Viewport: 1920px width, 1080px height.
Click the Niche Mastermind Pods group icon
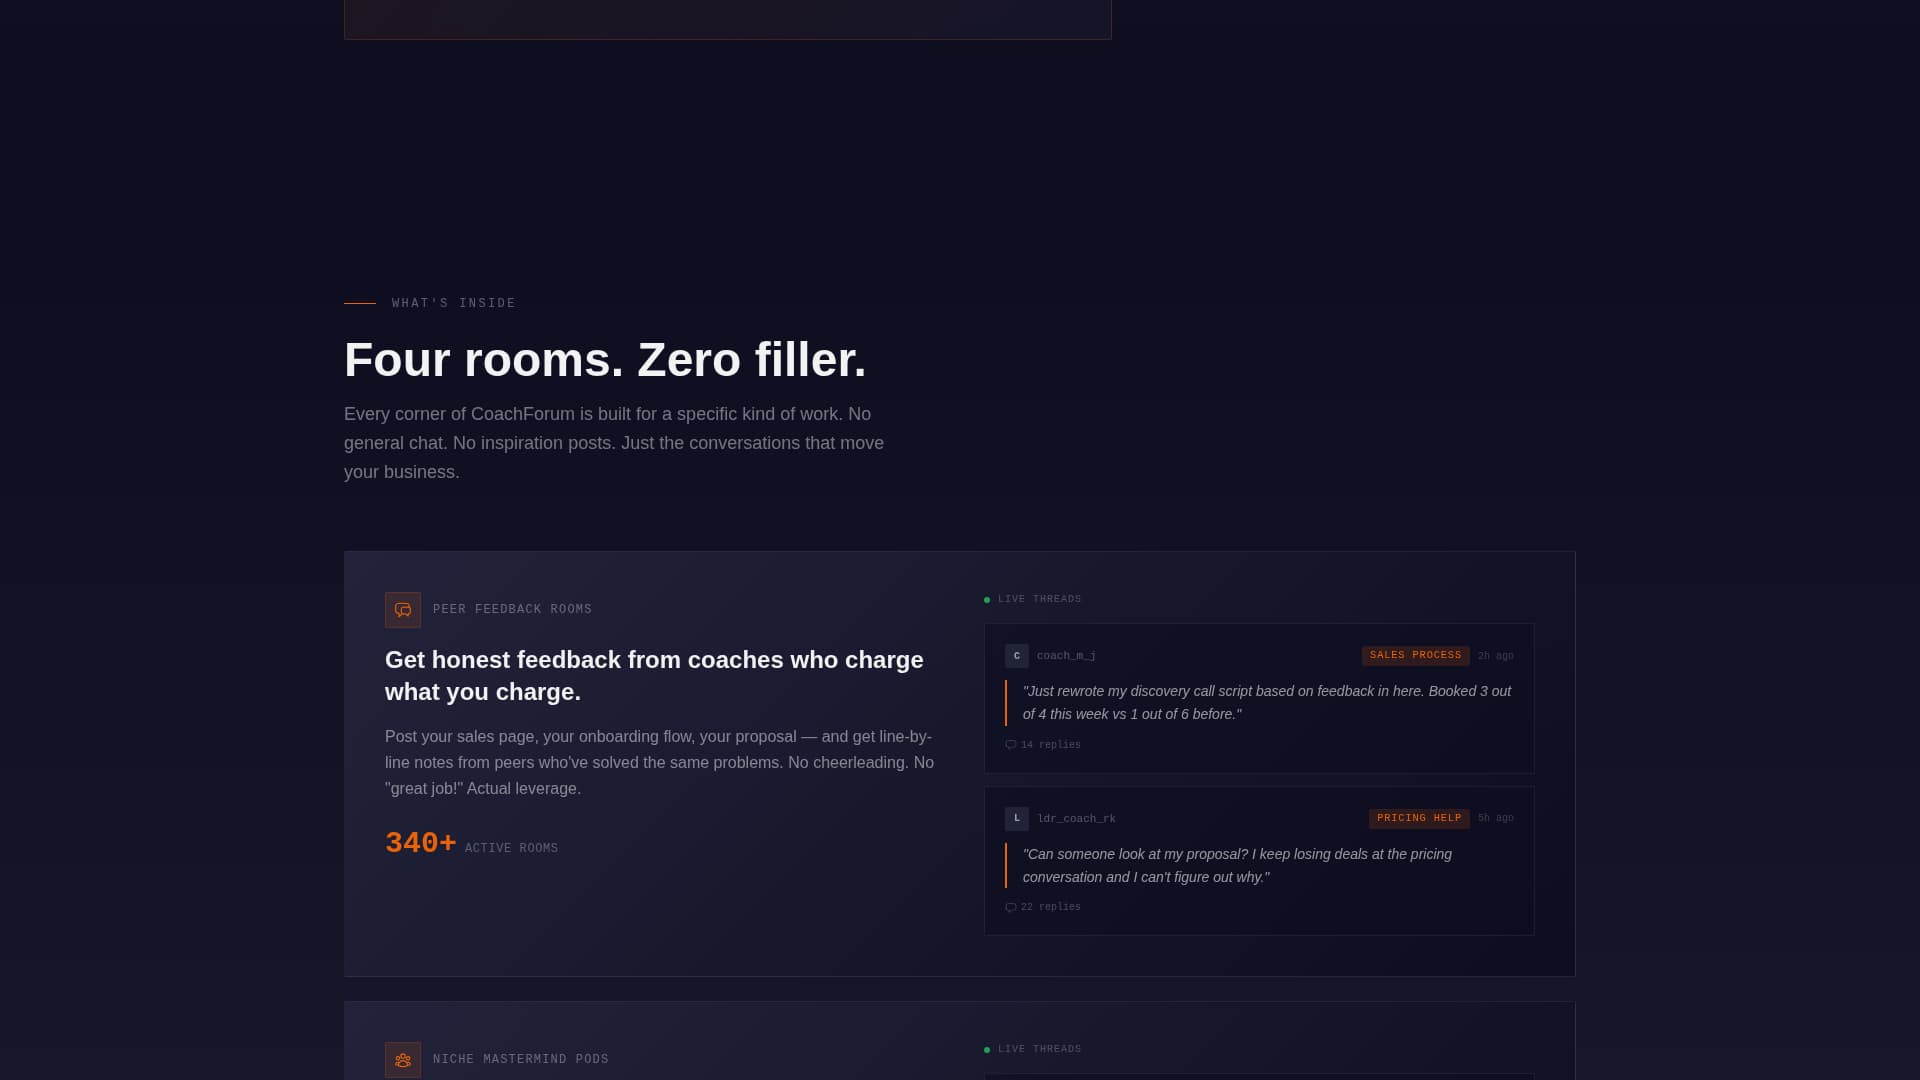(x=403, y=1060)
